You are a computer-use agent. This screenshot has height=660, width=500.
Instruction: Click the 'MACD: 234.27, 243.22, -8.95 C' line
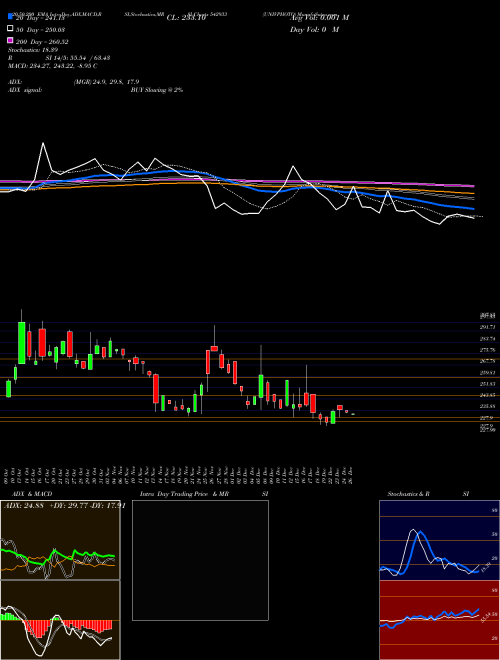click(x=53, y=66)
